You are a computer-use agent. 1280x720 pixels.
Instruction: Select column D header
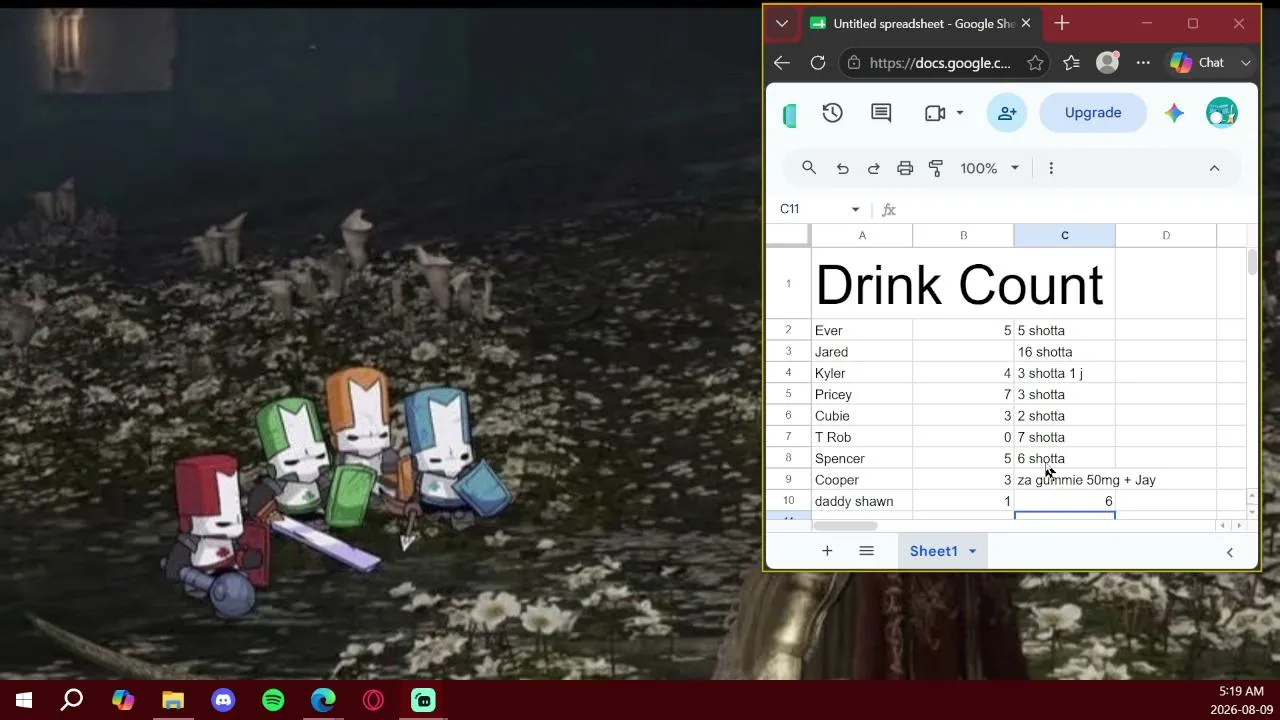point(1166,235)
